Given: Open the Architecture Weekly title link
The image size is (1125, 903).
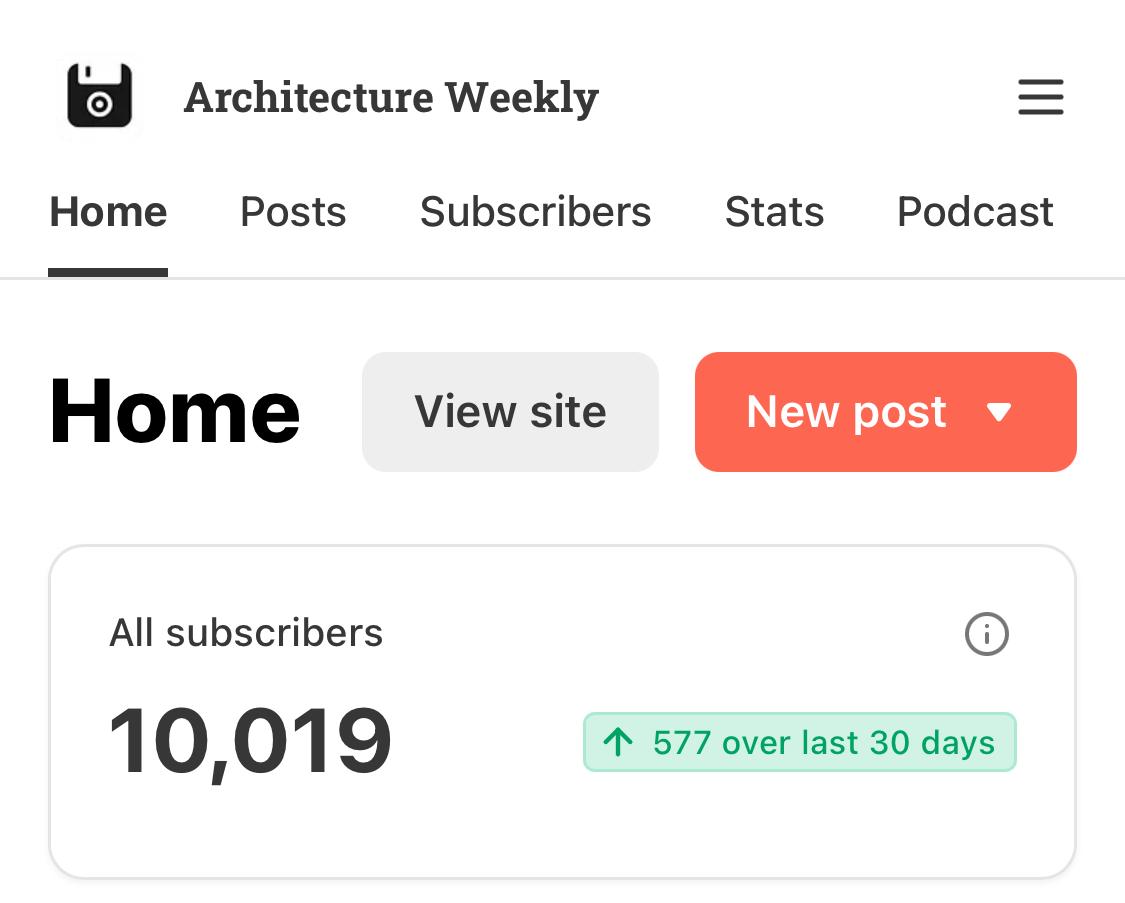Looking at the screenshot, I should (x=391, y=98).
